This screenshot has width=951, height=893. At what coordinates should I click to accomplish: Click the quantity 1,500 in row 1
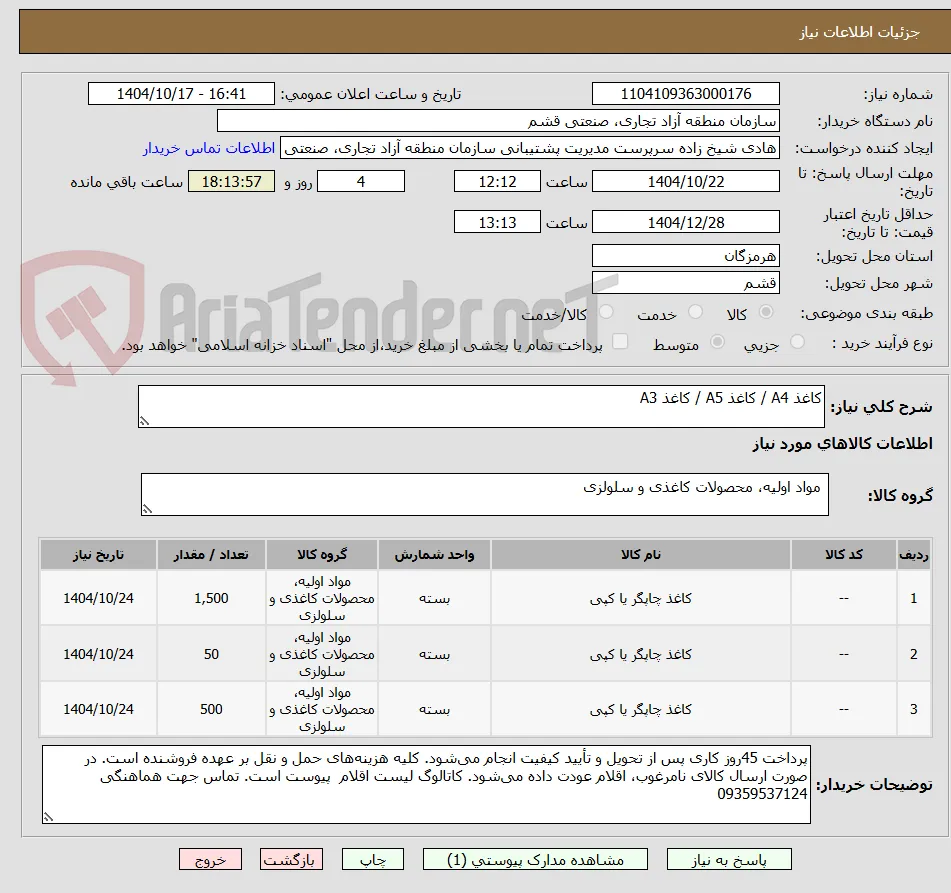tap(211, 598)
